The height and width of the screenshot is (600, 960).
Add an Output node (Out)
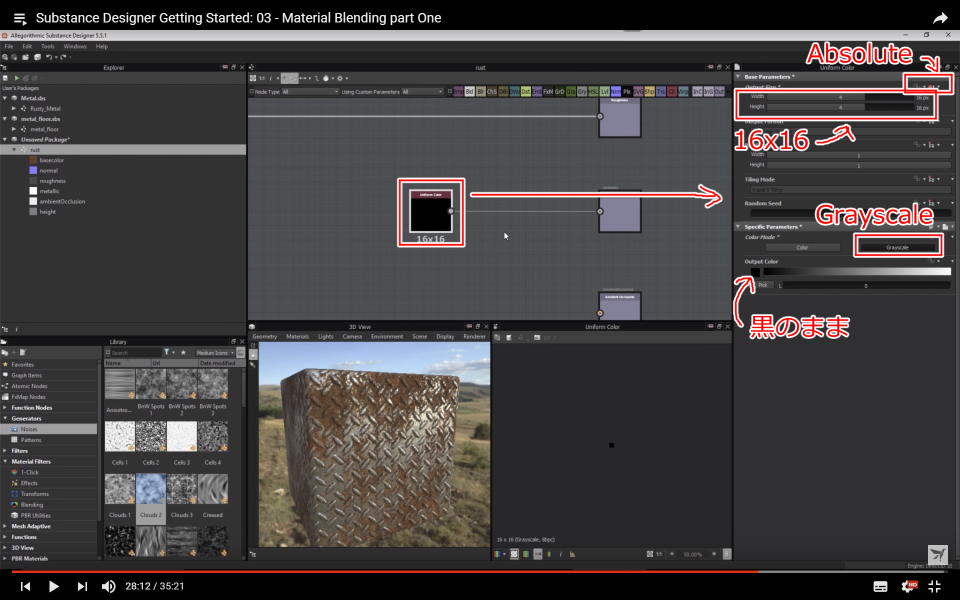tap(719, 92)
